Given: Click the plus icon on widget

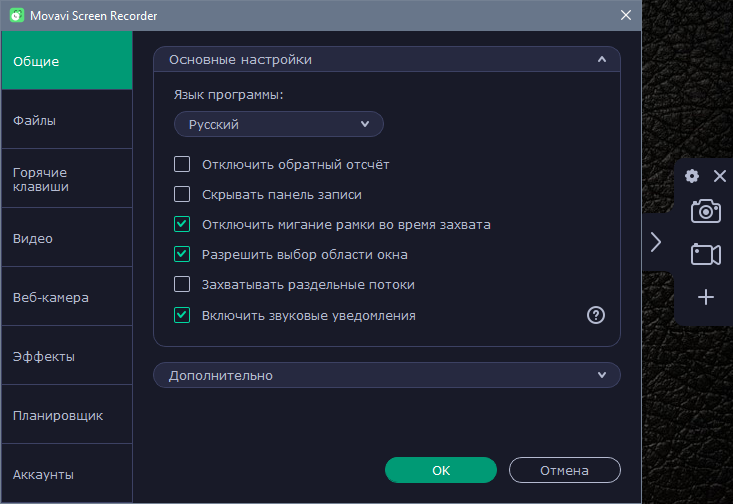Looking at the screenshot, I should tap(705, 297).
